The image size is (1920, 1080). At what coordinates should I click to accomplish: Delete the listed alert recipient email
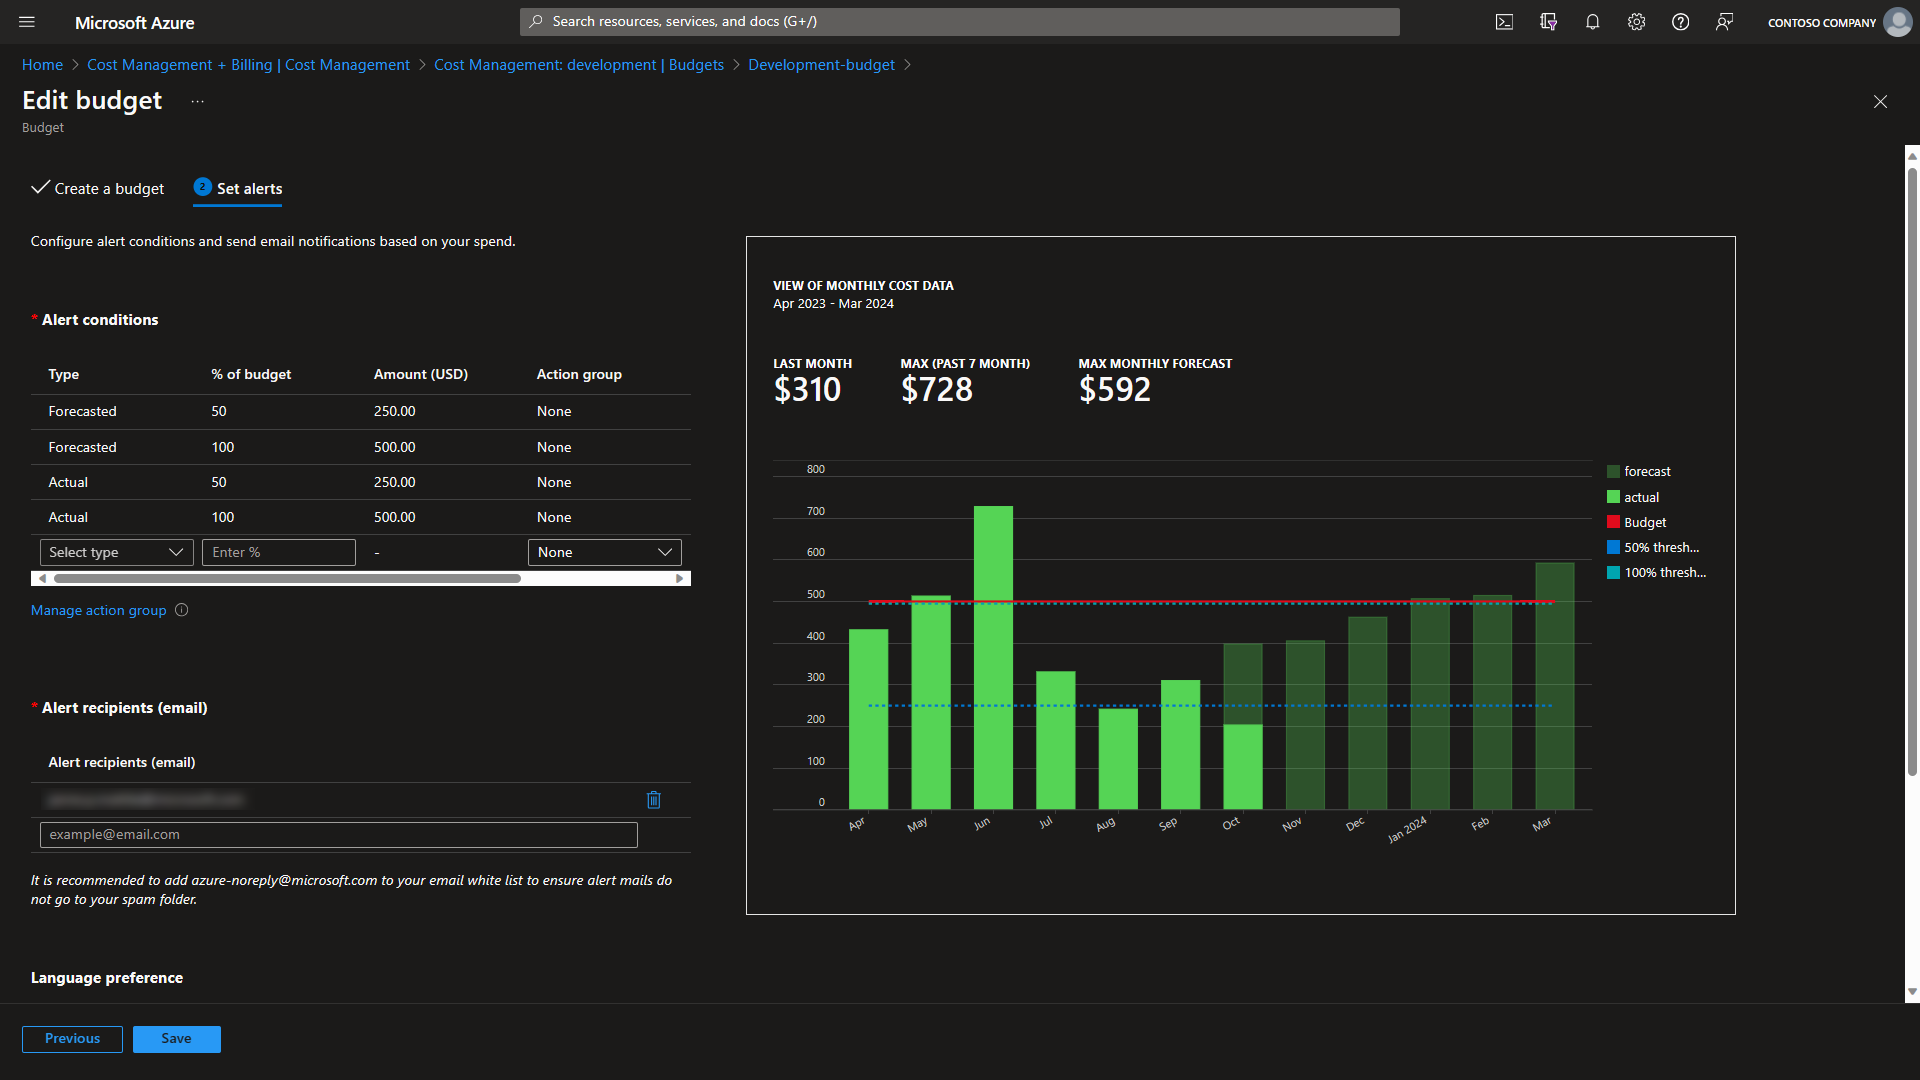pyautogui.click(x=654, y=800)
